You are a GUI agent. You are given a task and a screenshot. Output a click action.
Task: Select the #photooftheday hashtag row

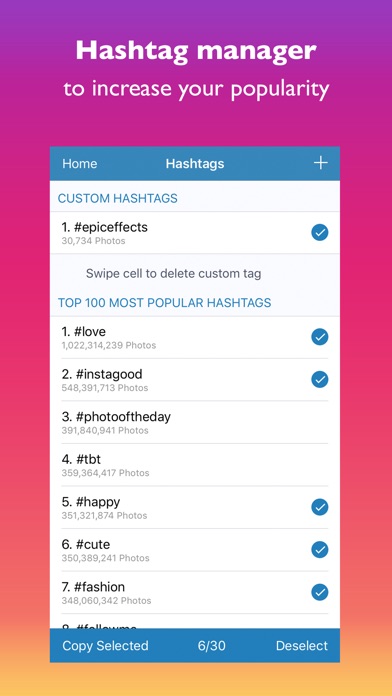tap(195, 422)
